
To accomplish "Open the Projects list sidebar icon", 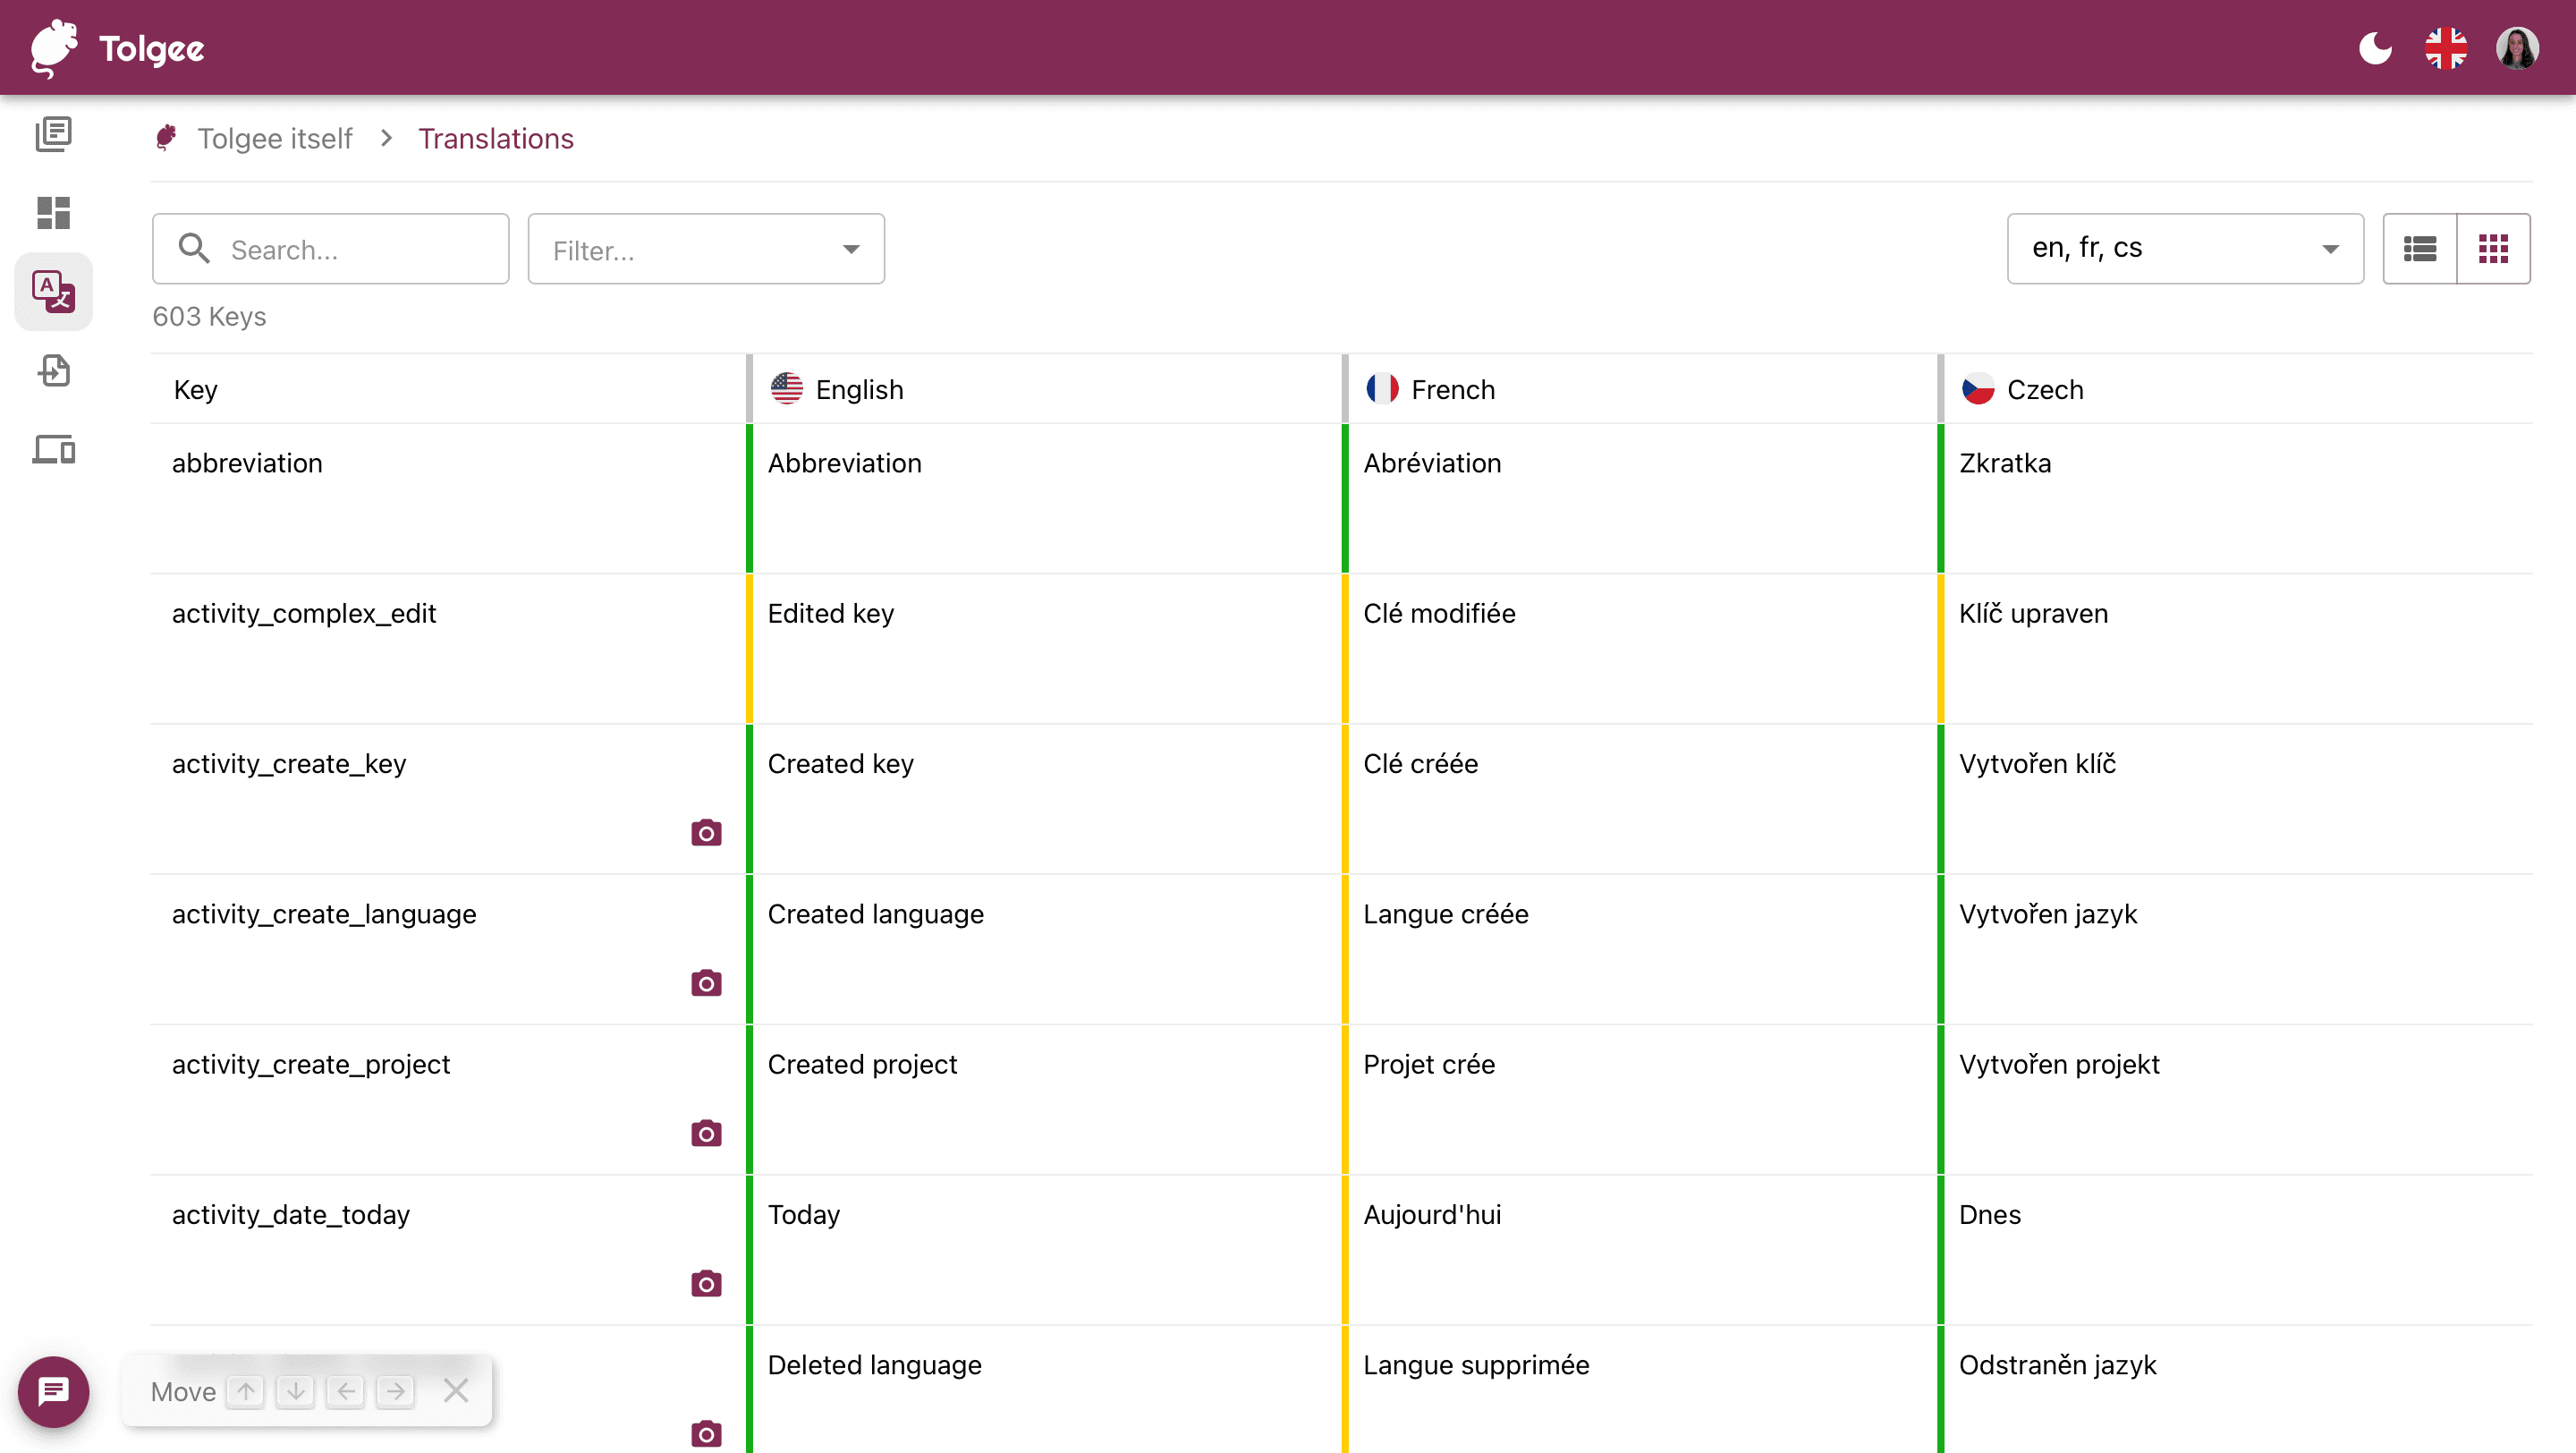I will (53, 134).
